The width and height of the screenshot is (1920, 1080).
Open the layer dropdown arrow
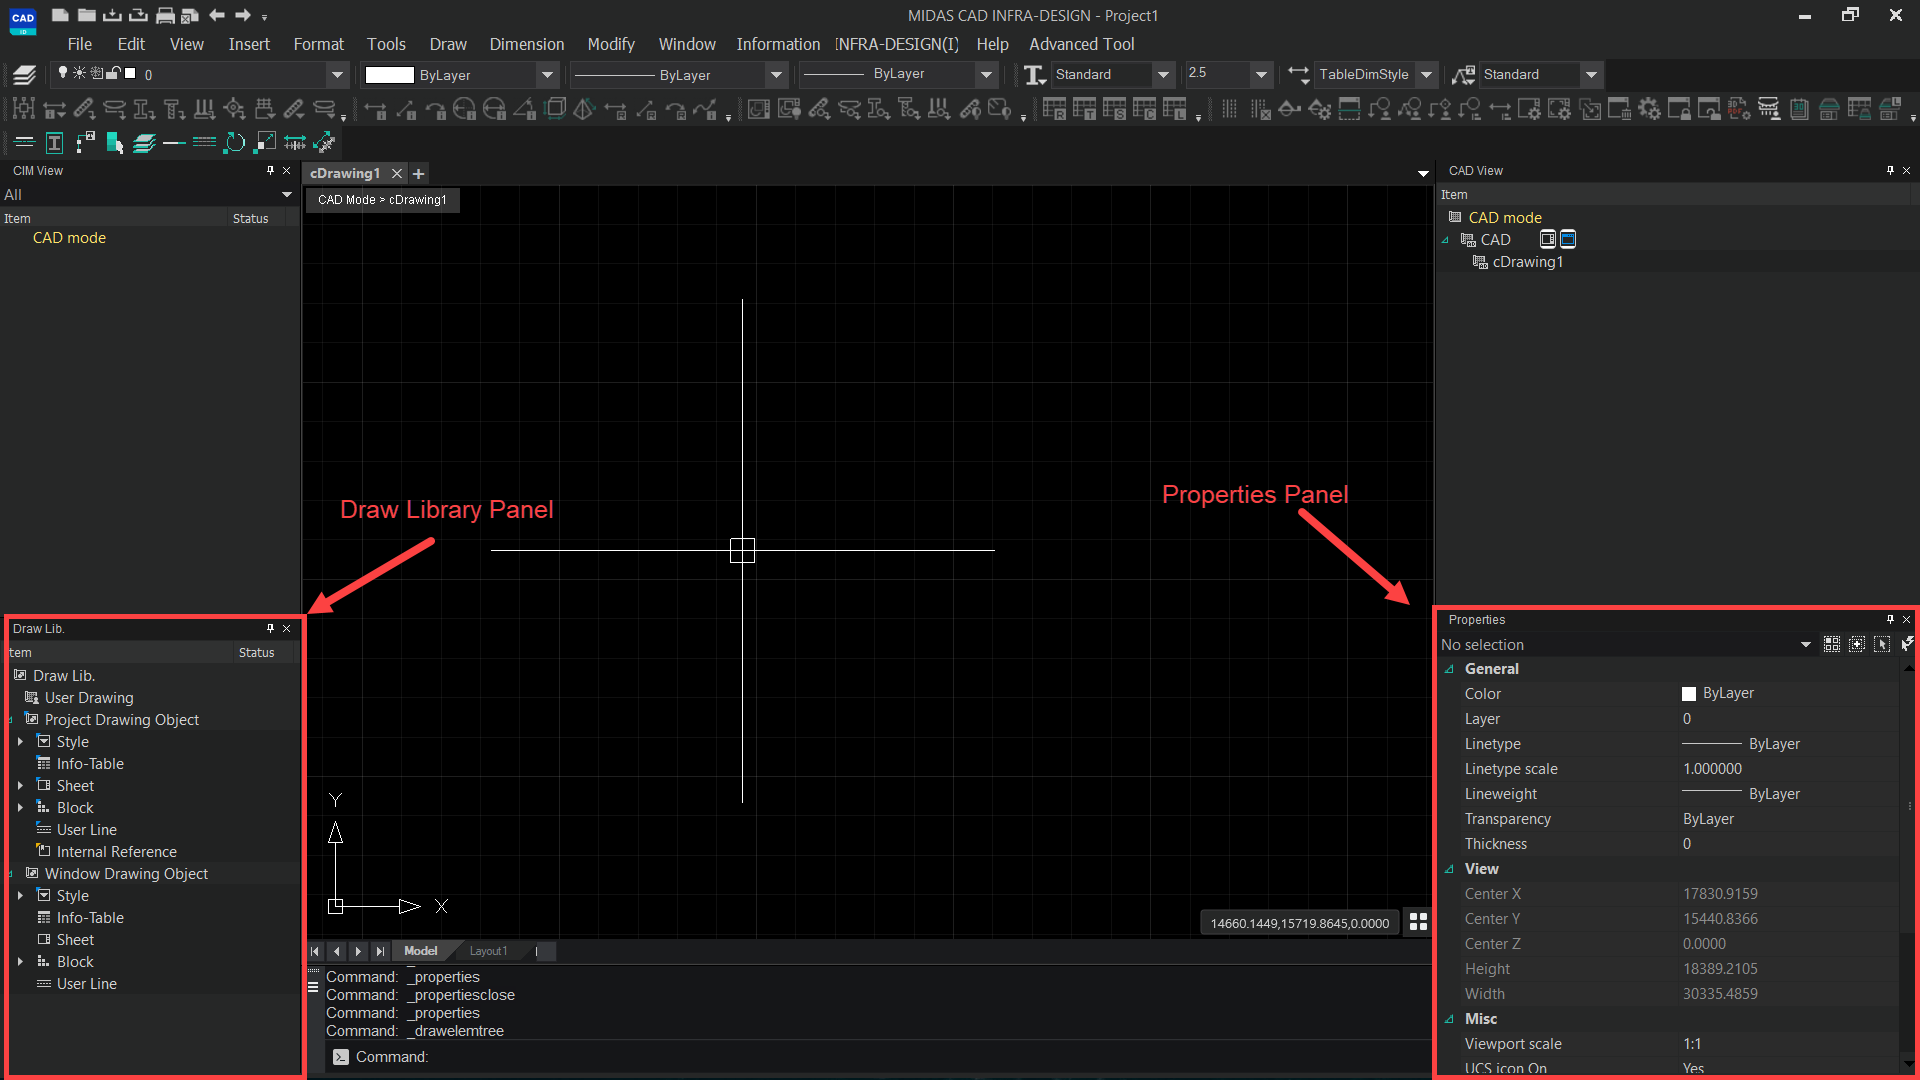(x=337, y=75)
